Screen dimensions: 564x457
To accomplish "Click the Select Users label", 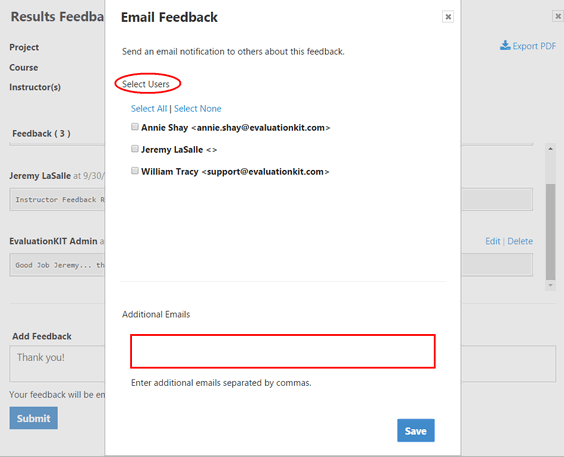I will [146, 84].
